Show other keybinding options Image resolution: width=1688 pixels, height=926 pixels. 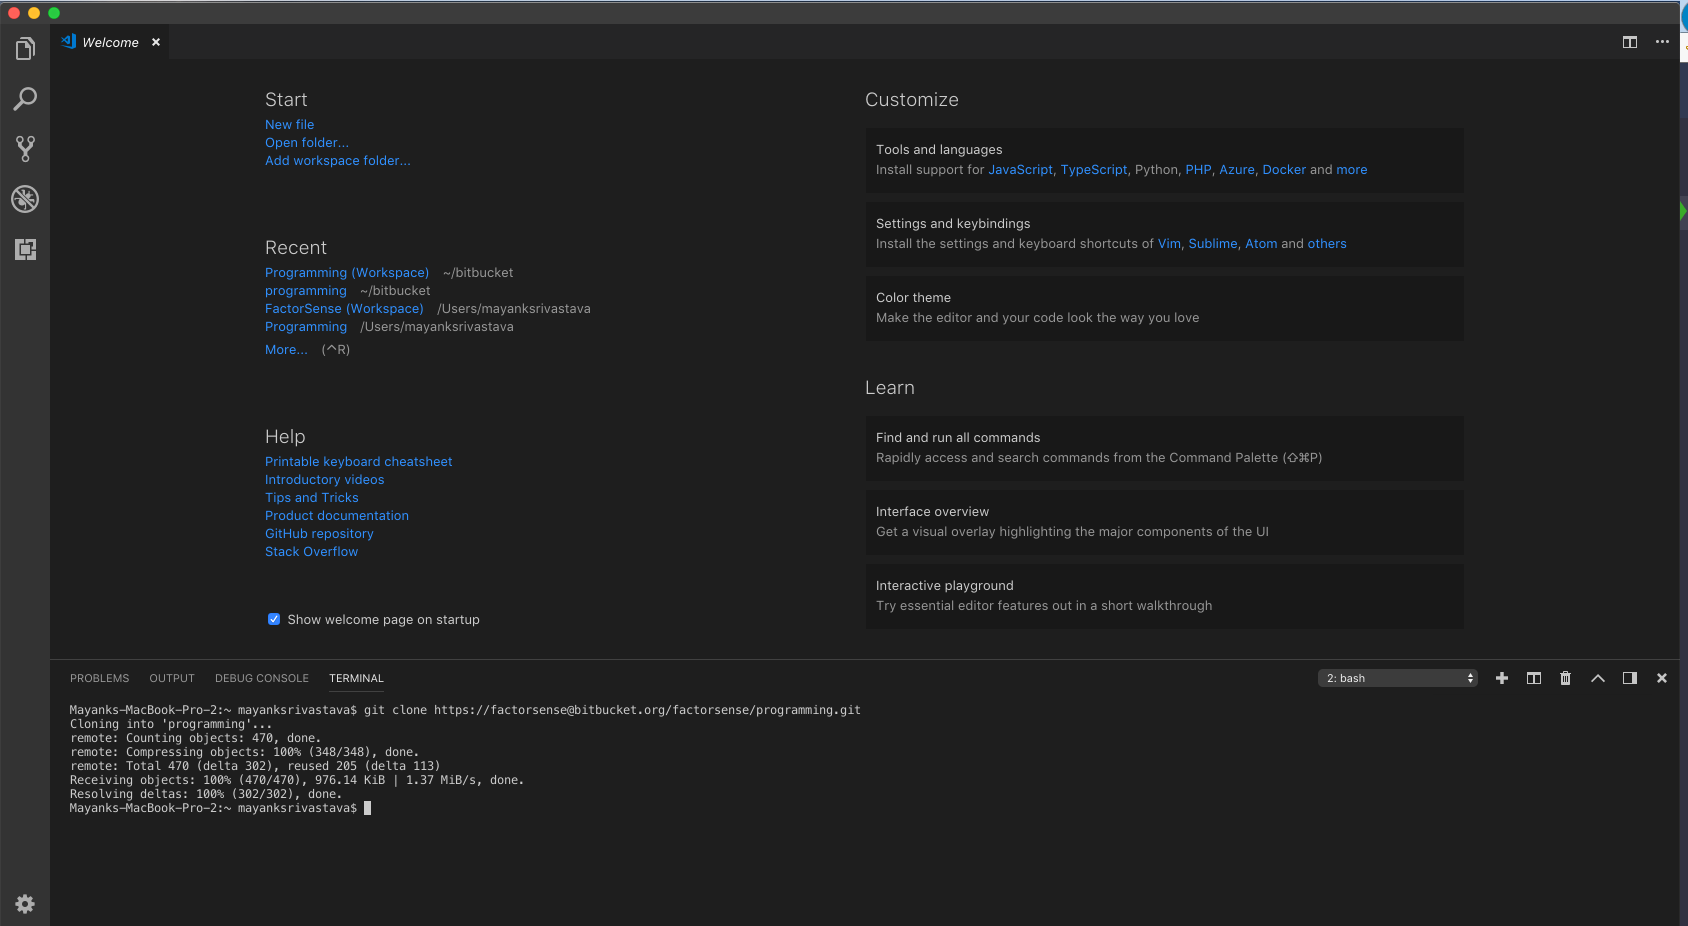pos(1327,244)
